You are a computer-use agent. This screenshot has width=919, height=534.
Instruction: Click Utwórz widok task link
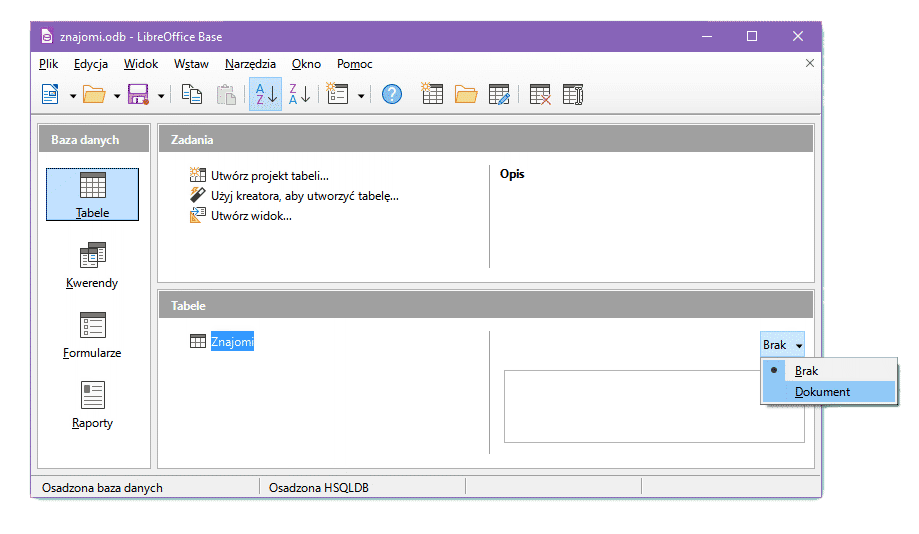pyautogui.click(x=251, y=216)
